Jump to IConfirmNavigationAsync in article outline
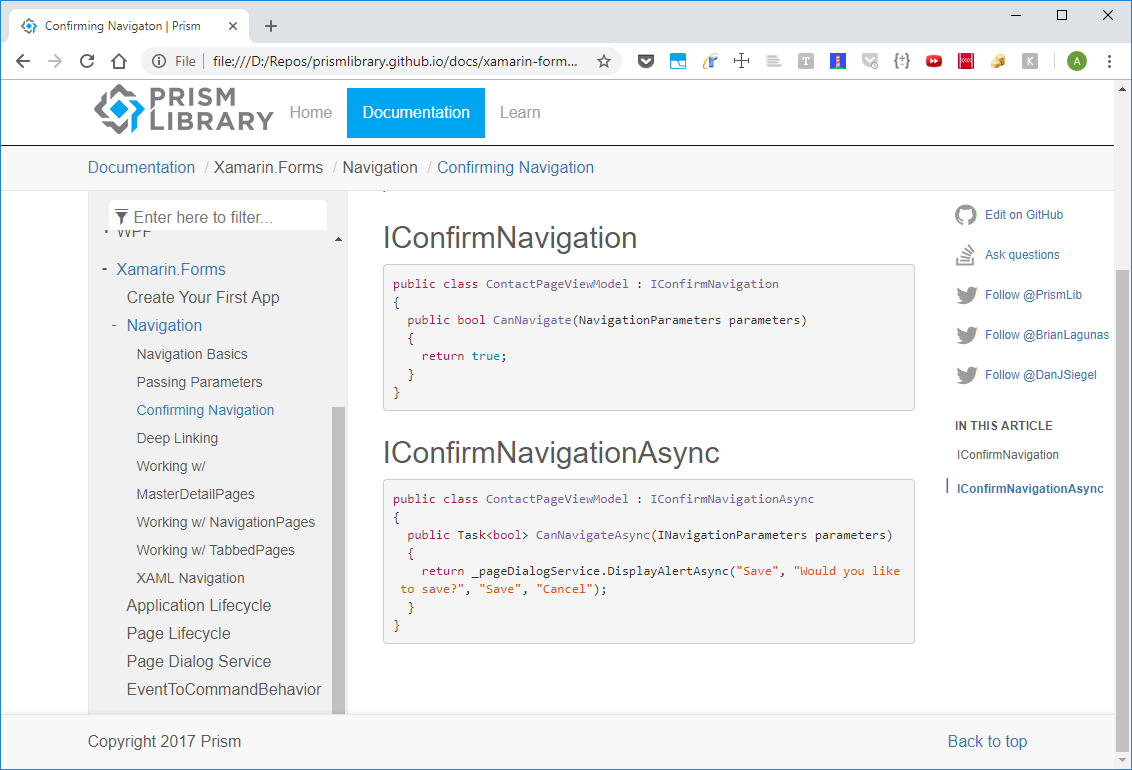This screenshot has width=1132, height=770. click(1030, 489)
